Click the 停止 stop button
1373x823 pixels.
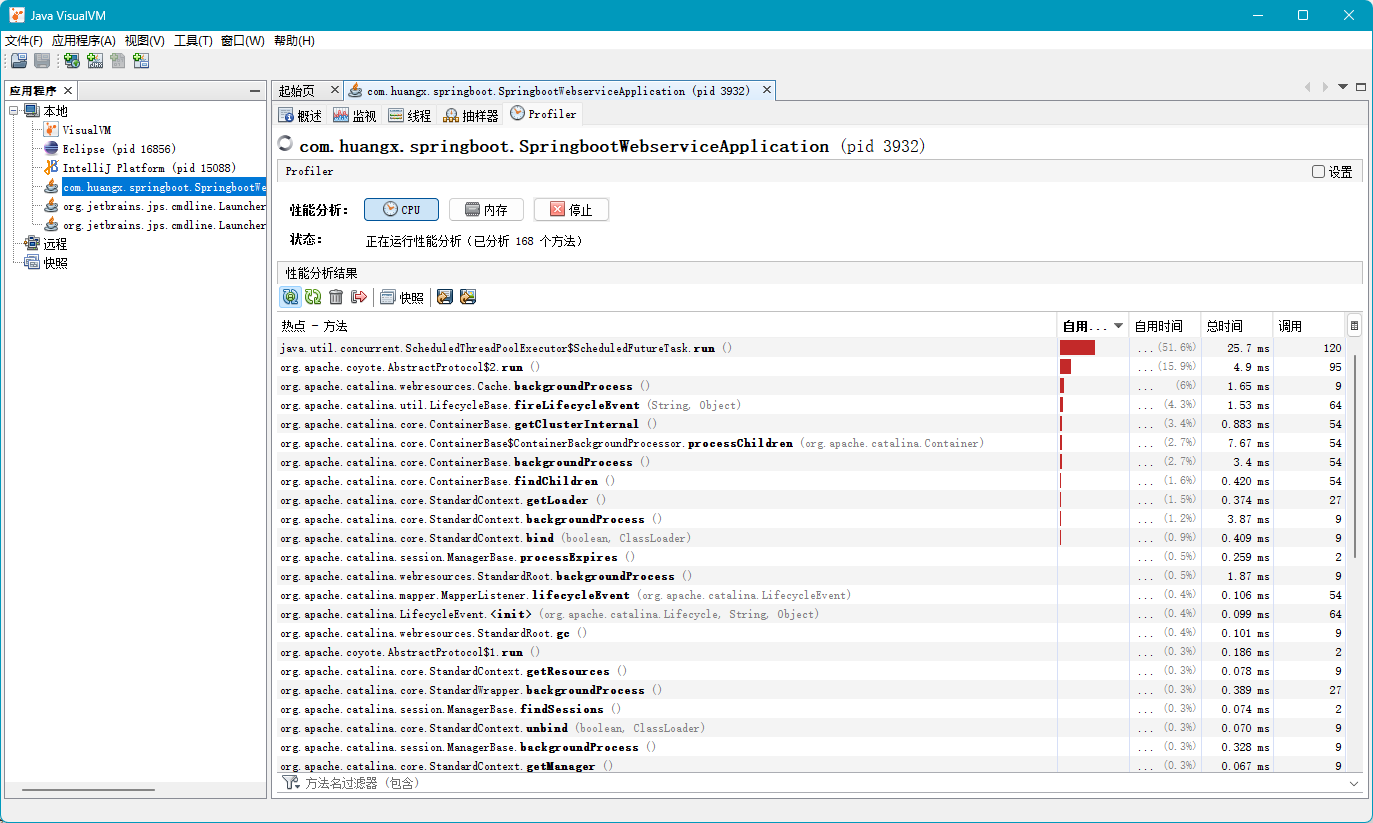571,210
